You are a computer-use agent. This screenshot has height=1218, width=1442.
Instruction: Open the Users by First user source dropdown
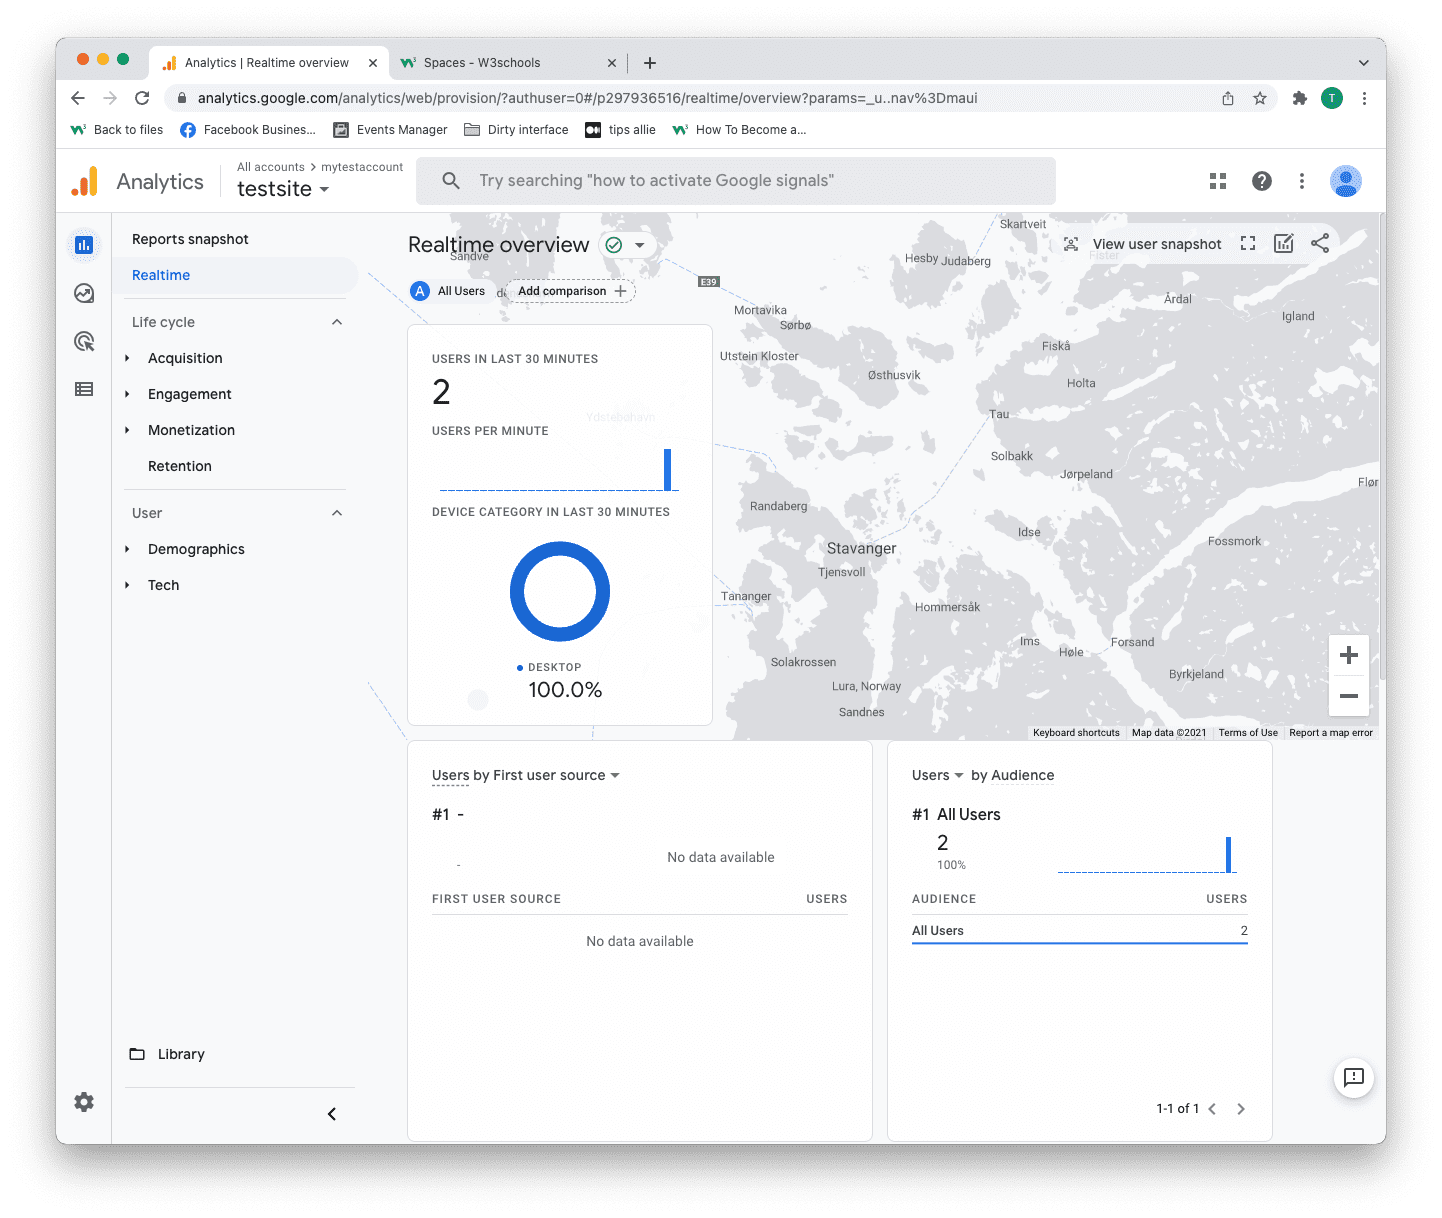click(617, 775)
